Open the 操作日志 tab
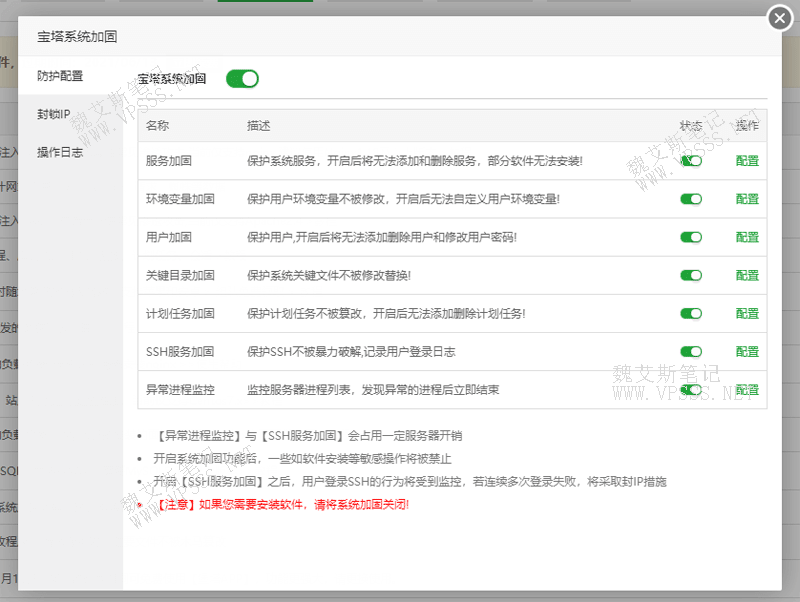The width and height of the screenshot is (800, 602). click(60, 152)
